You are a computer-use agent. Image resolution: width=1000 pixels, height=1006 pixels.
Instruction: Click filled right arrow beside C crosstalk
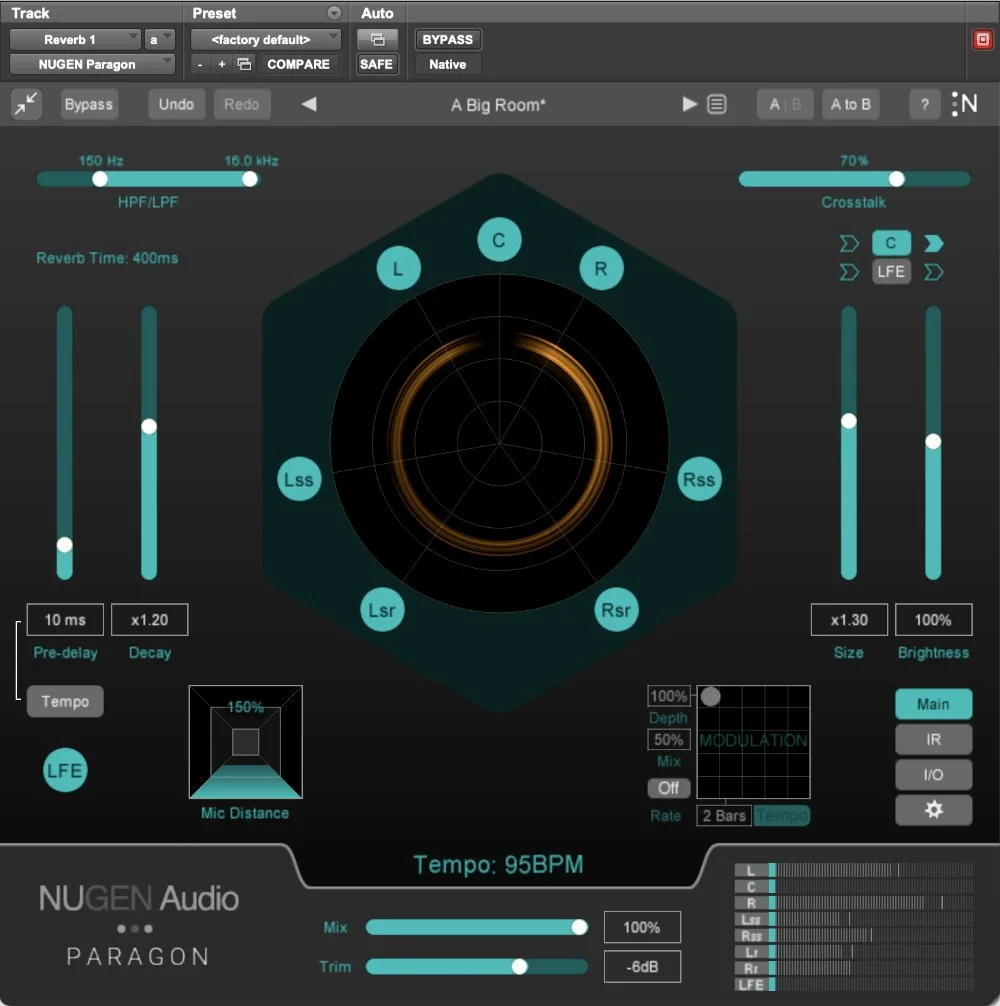(x=933, y=243)
